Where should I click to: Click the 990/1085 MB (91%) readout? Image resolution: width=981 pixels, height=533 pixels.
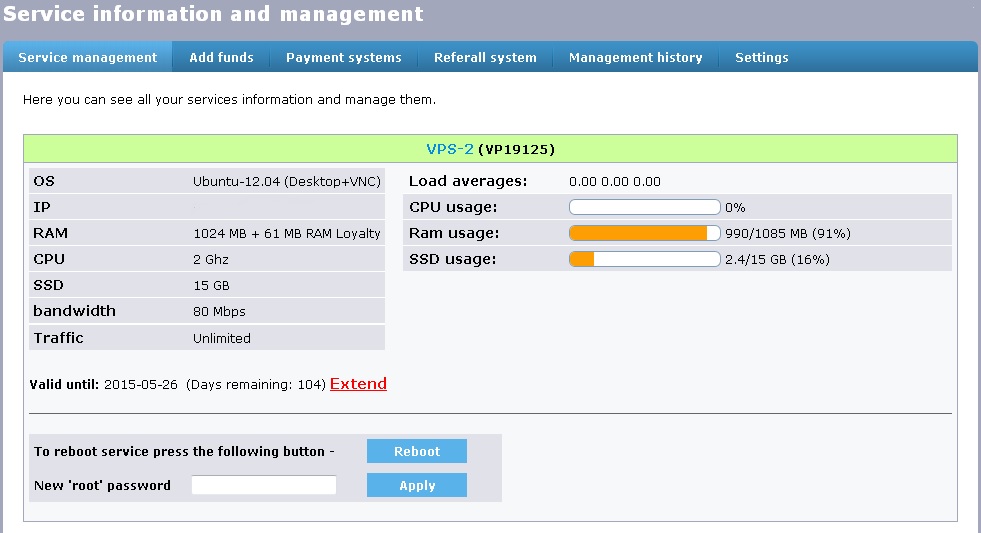coord(788,233)
